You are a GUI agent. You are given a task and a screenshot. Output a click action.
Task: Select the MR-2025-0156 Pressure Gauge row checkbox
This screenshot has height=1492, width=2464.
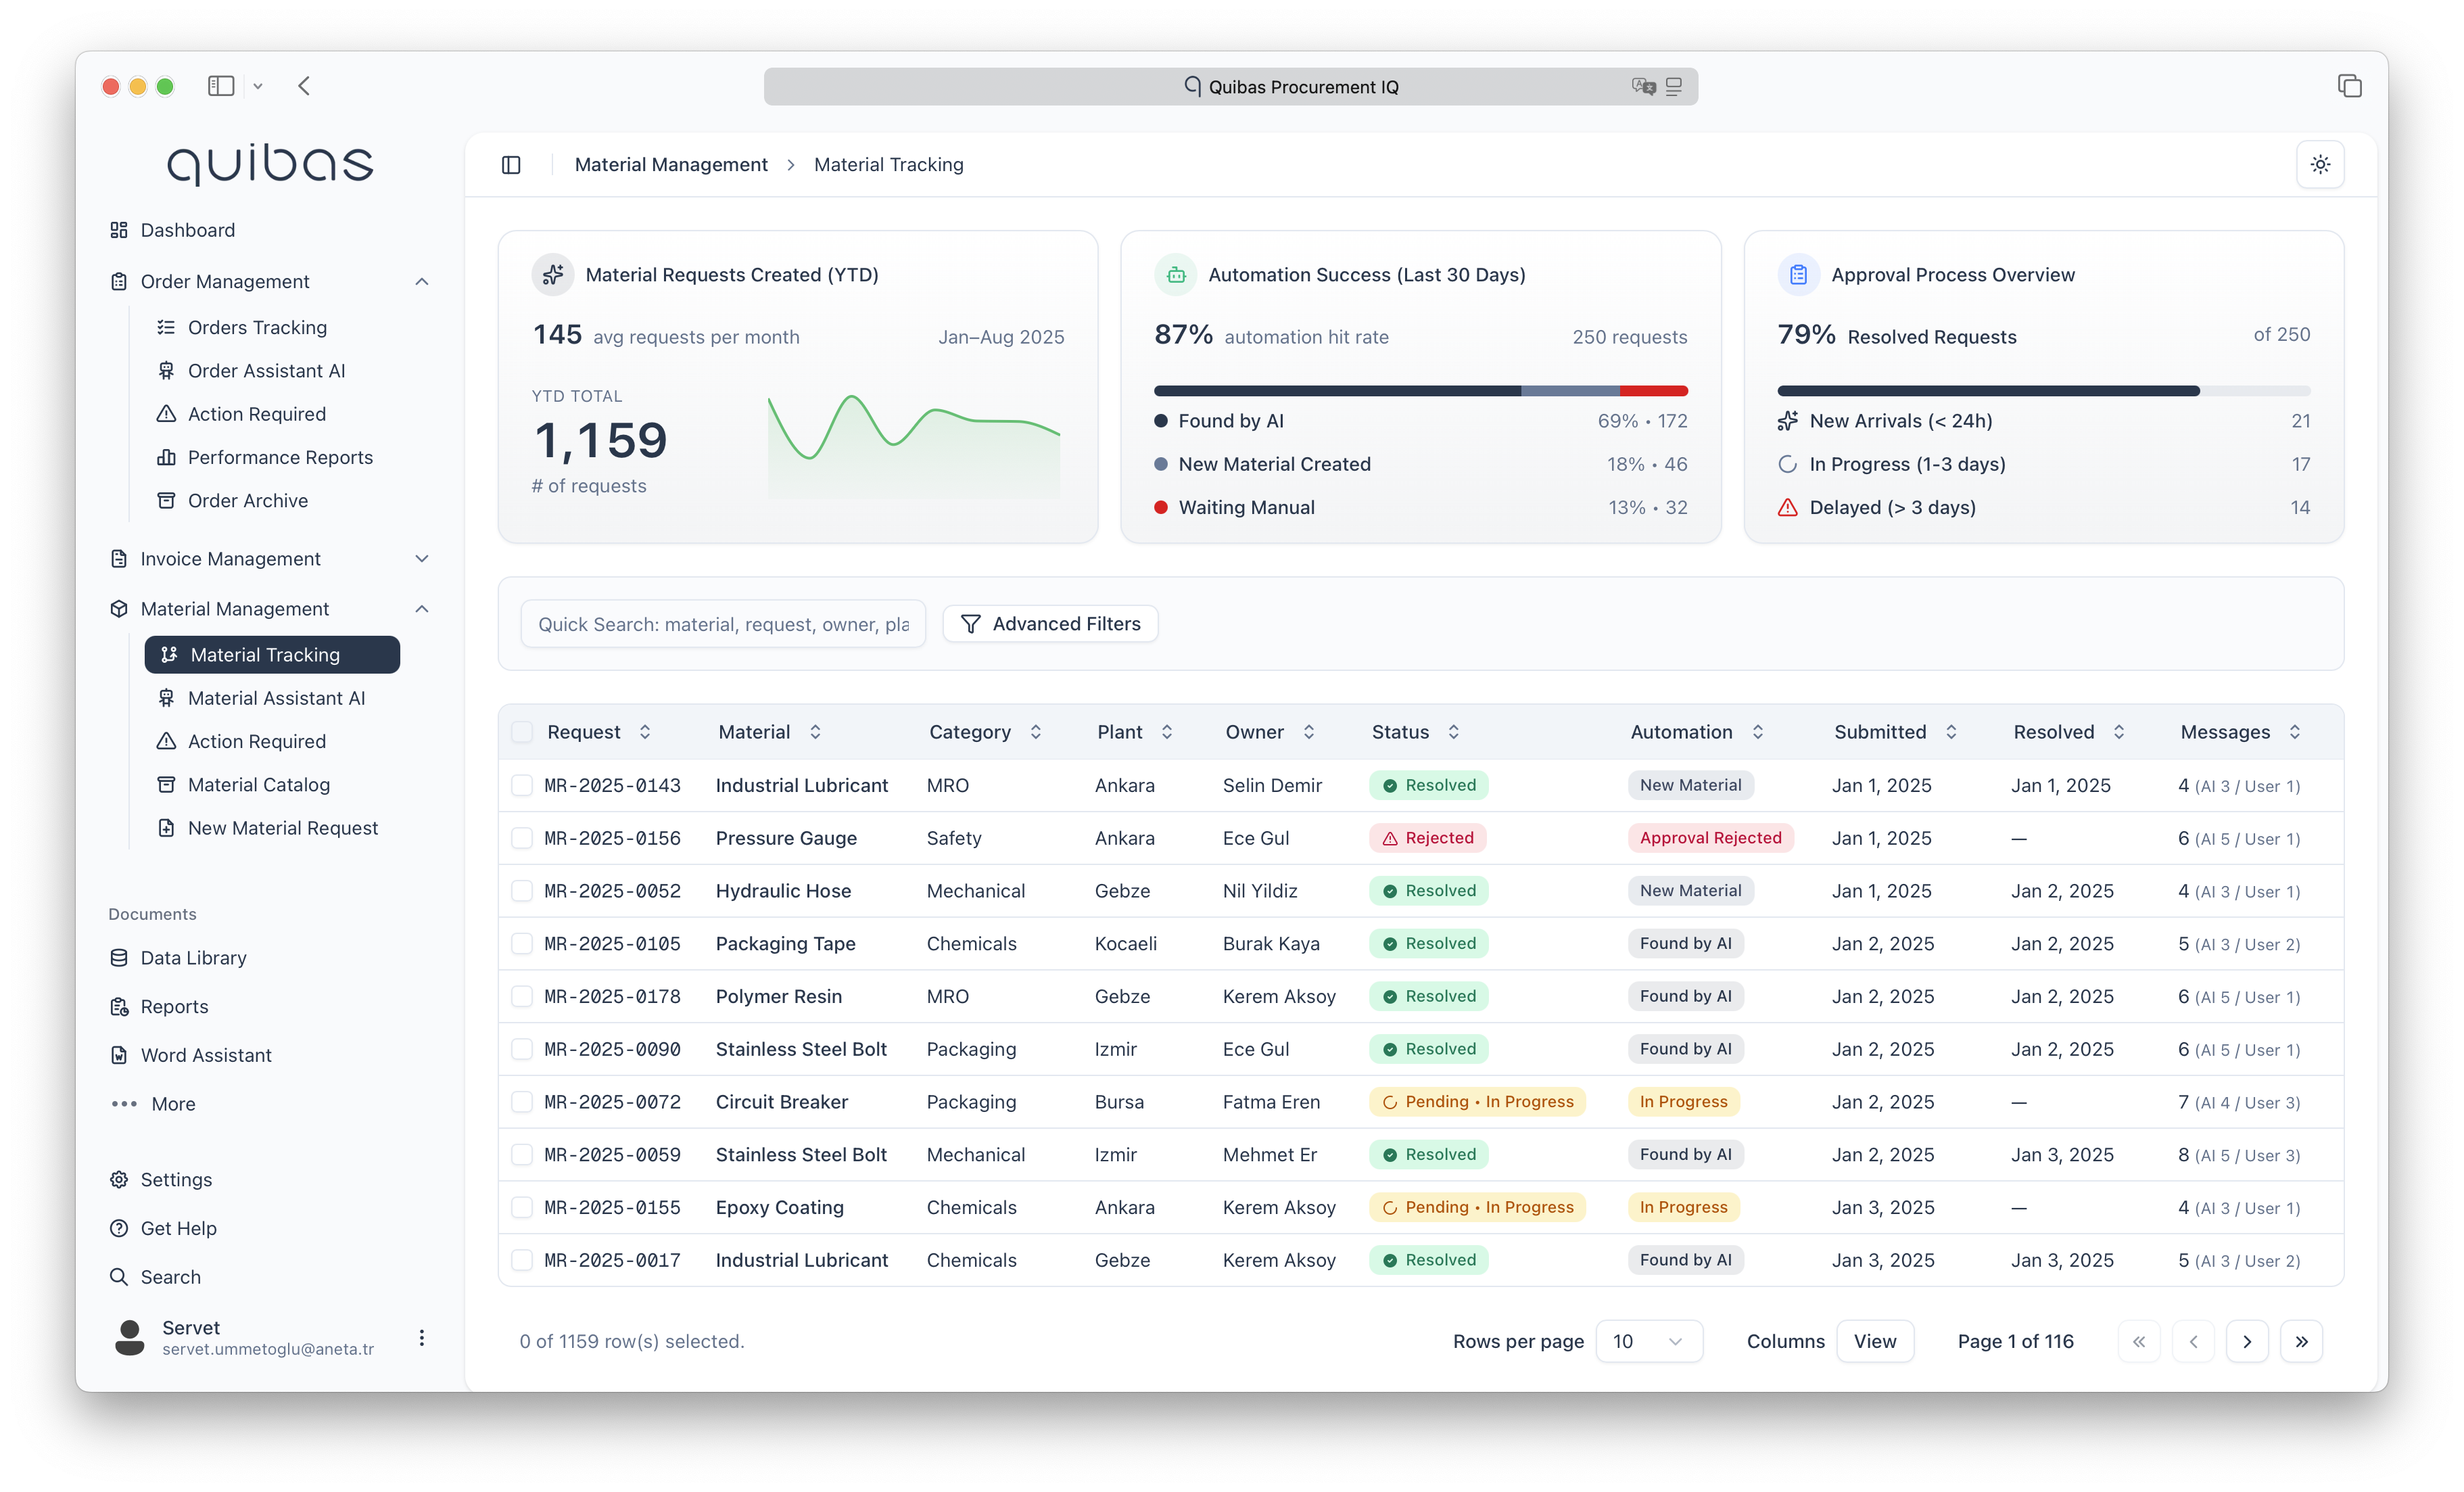point(523,838)
